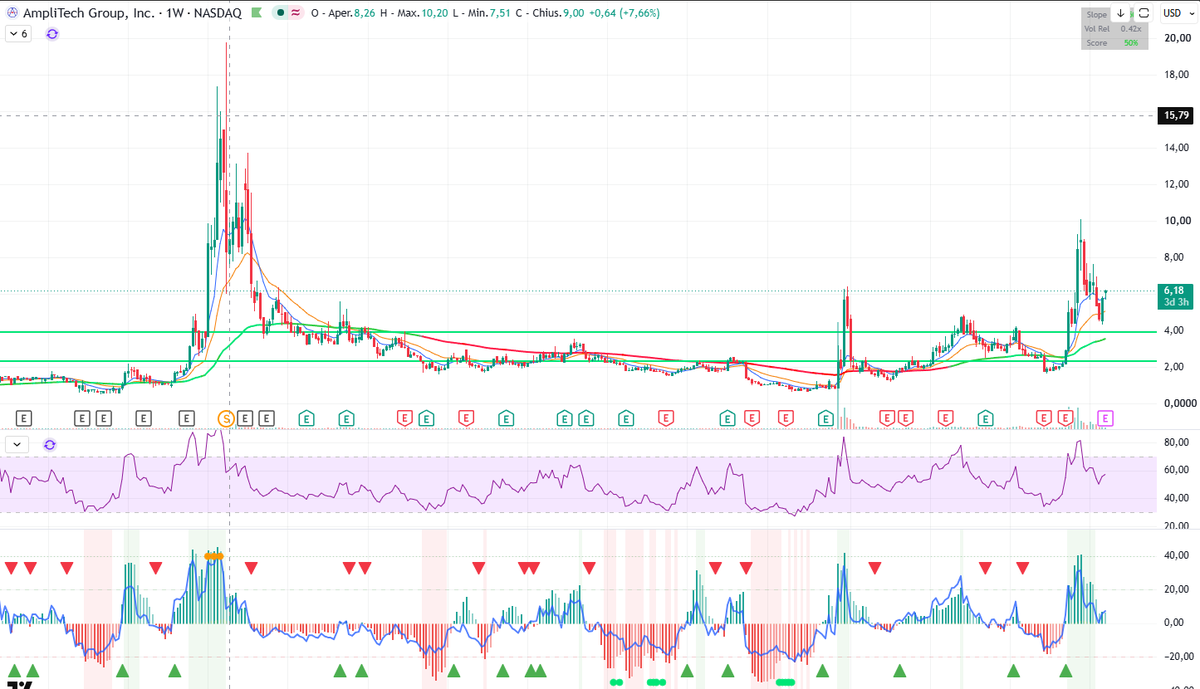The height and width of the screenshot is (689, 1200).
Task: Click the green flag icon beside NASDAQ
Action: pyautogui.click(x=257, y=13)
